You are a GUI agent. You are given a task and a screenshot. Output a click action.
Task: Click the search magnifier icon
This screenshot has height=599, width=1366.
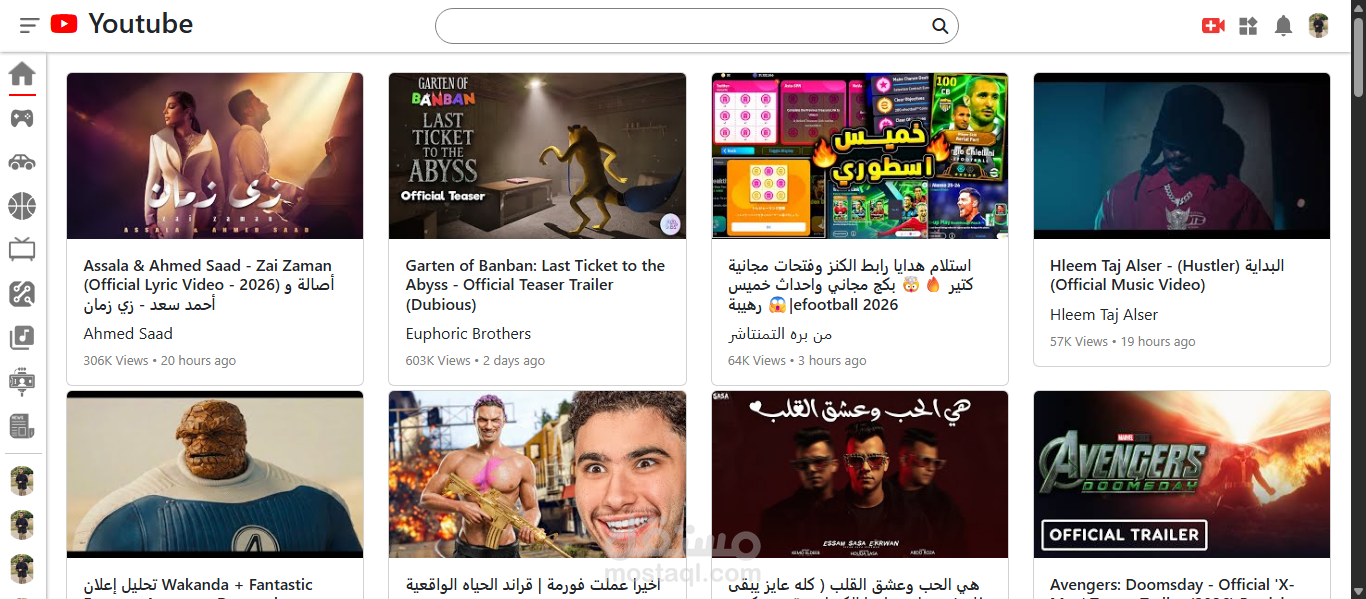tap(938, 25)
